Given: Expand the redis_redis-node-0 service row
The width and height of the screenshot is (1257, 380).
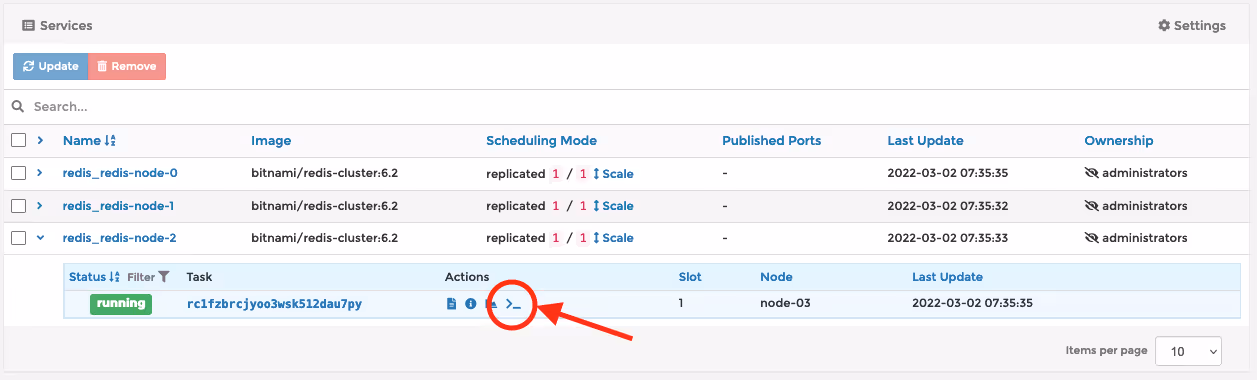Looking at the screenshot, I should coord(40,173).
